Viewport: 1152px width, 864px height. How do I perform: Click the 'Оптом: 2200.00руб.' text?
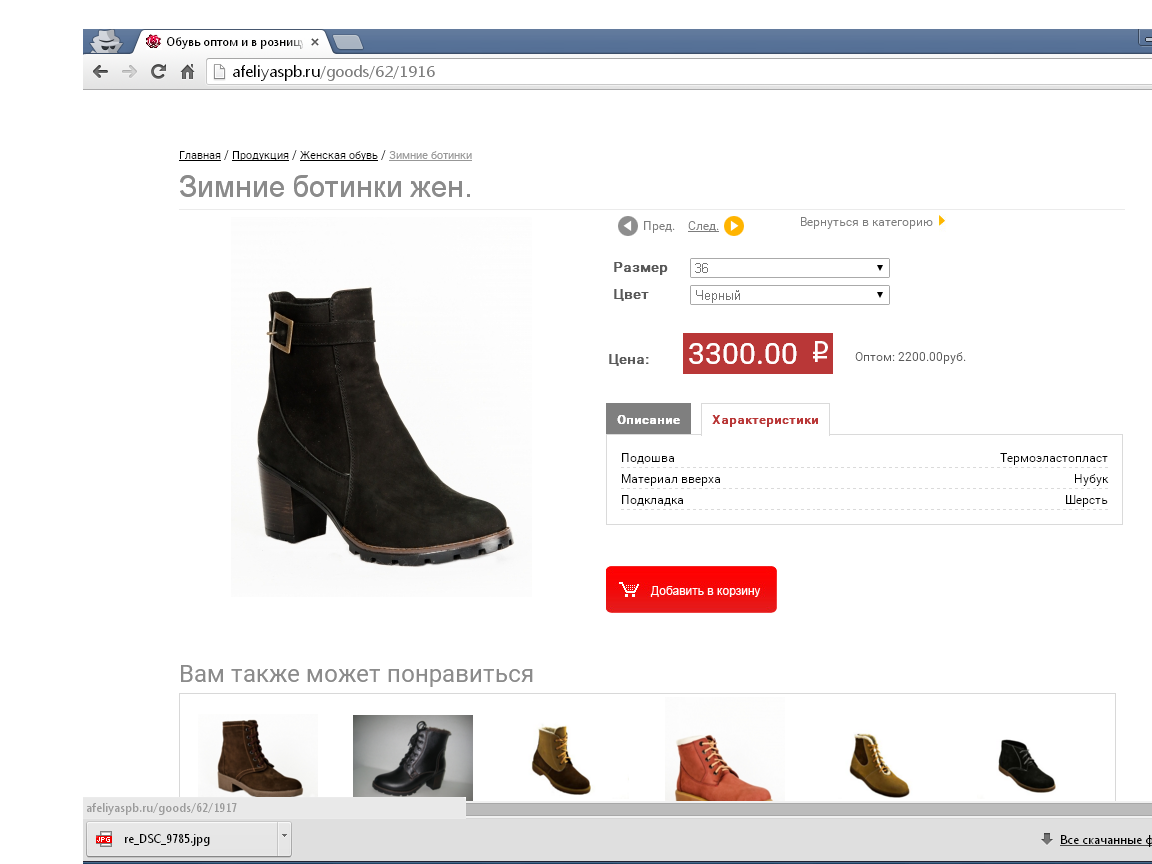click(x=910, y=357)
